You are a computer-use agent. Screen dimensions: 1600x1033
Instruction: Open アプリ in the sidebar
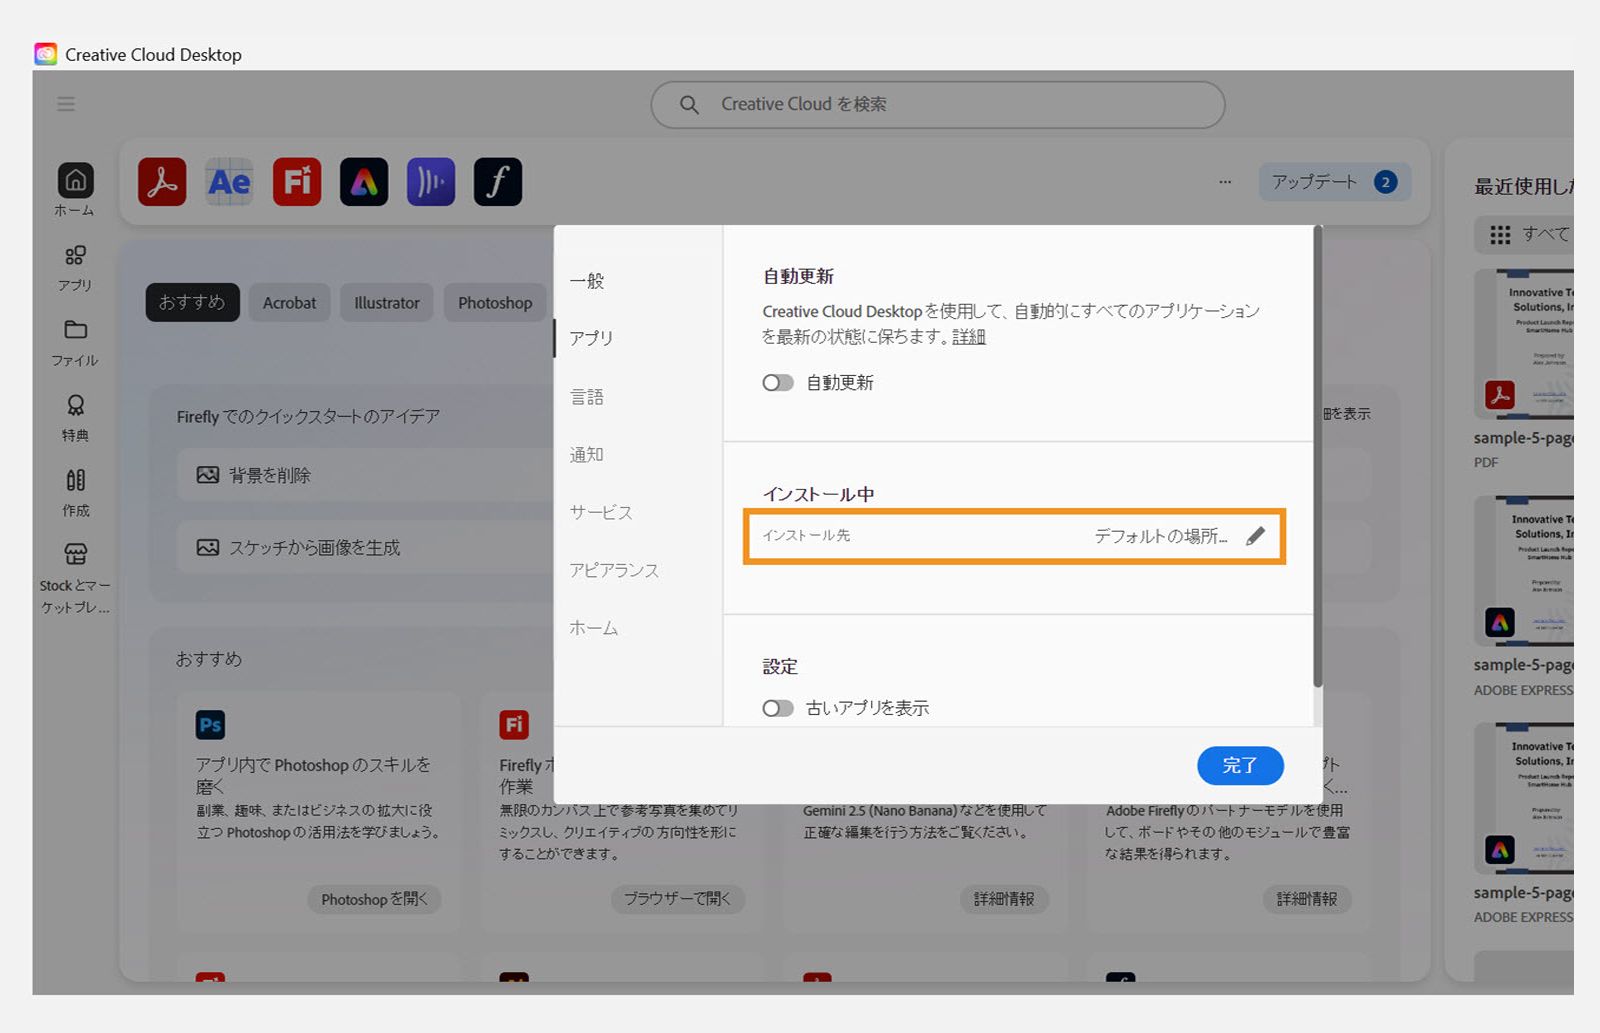[75, 268]
